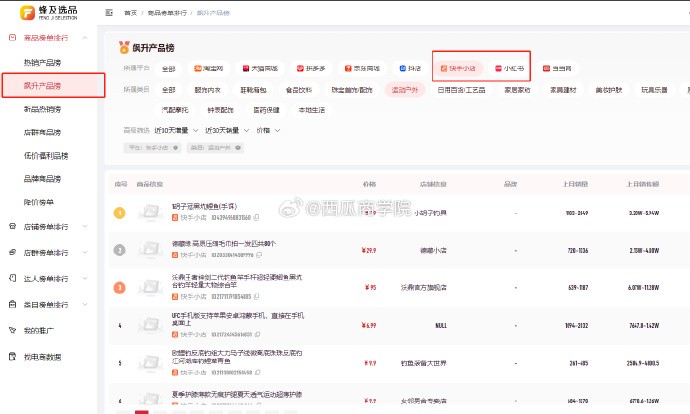Screen dimensions: 690x414
Task: Open the rank 3 fishing rod thumbnail
Action: coord(150,287)
